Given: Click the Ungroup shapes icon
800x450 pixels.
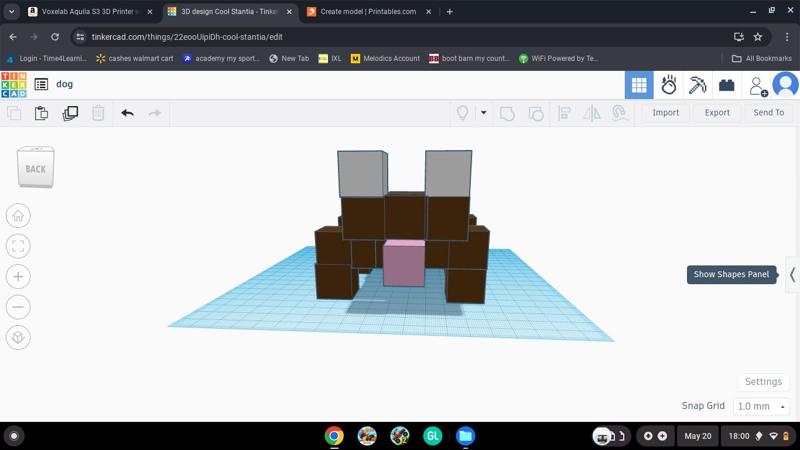Looking at the screenshot, I should pos(536,113).
